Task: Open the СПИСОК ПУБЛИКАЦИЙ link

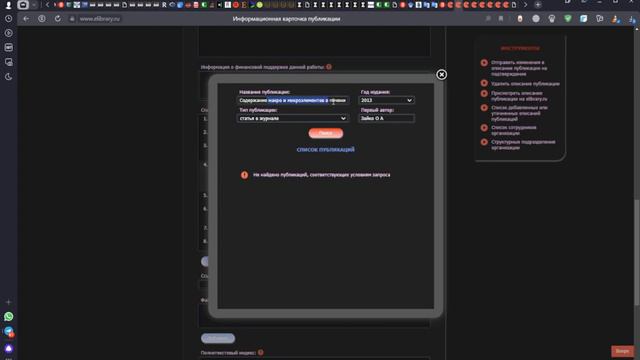Action: (325, 149)
